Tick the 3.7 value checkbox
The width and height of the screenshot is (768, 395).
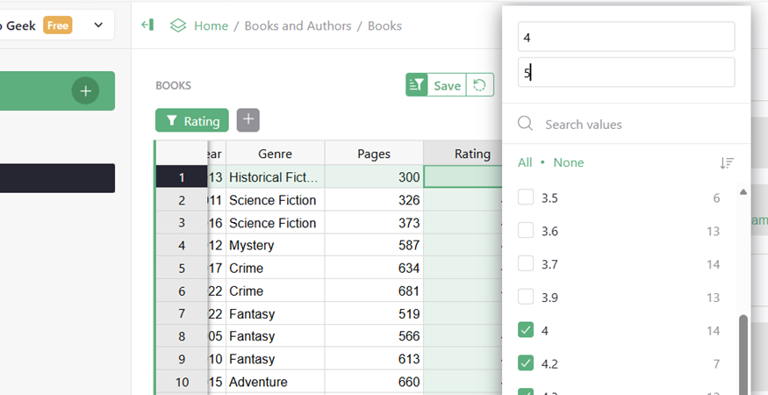[526, 264]
